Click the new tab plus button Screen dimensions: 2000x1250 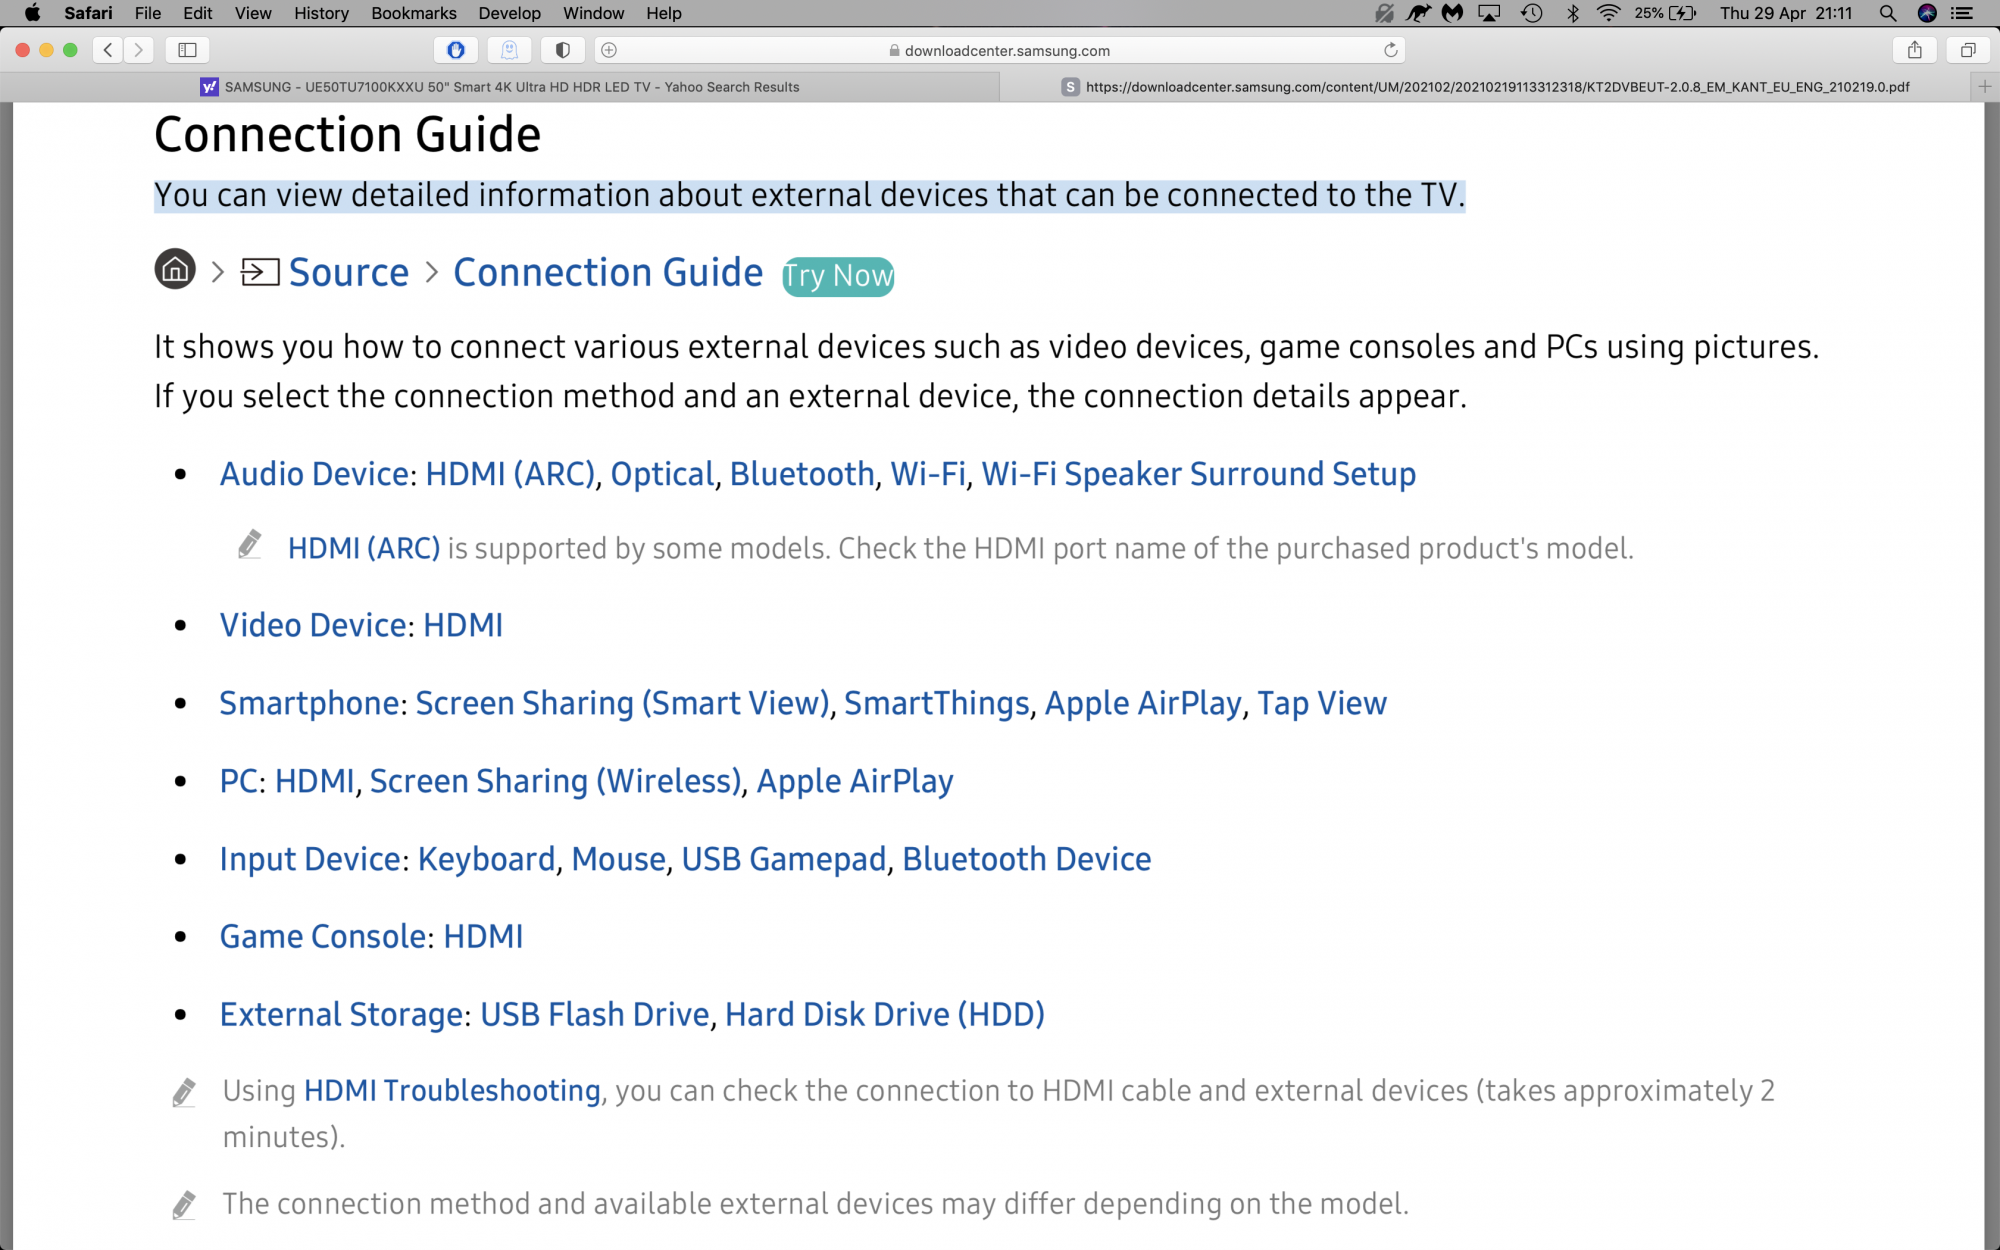(1985, 87)
